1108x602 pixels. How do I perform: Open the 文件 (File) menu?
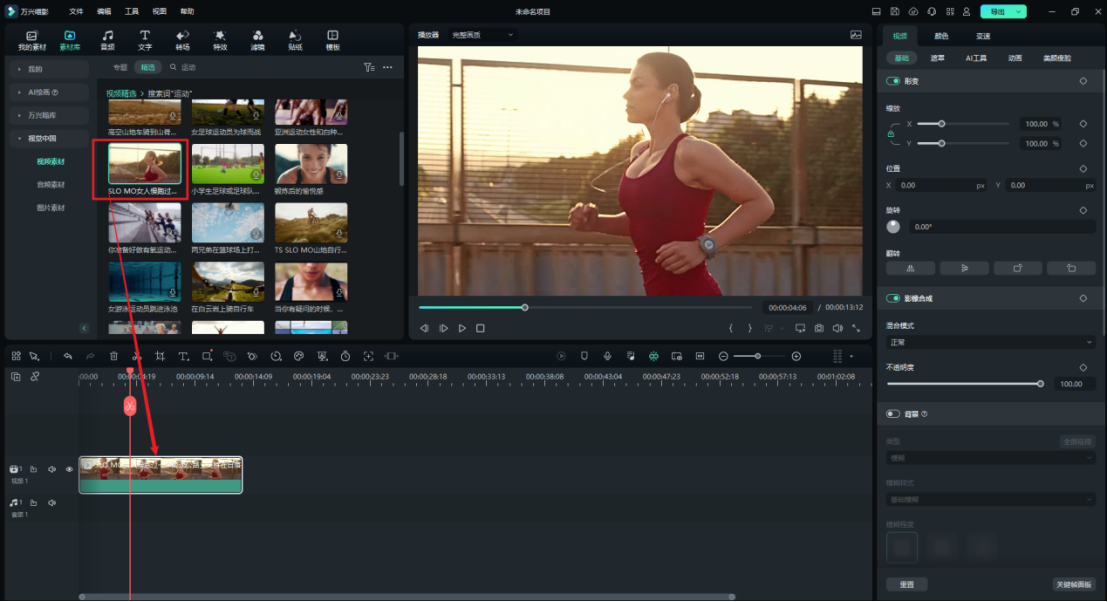point(76,11)
